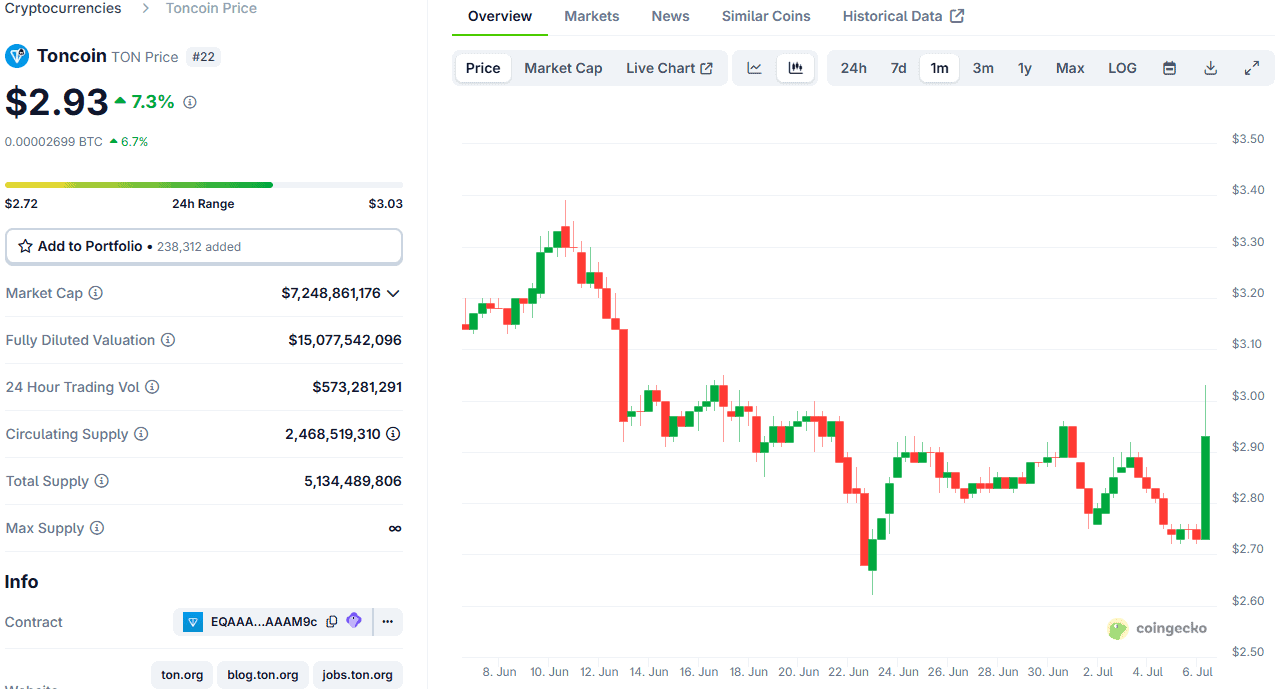Screen dimensions: 1288x689
Task: Switch to line chart view icon
Action: tap(755, 68)
